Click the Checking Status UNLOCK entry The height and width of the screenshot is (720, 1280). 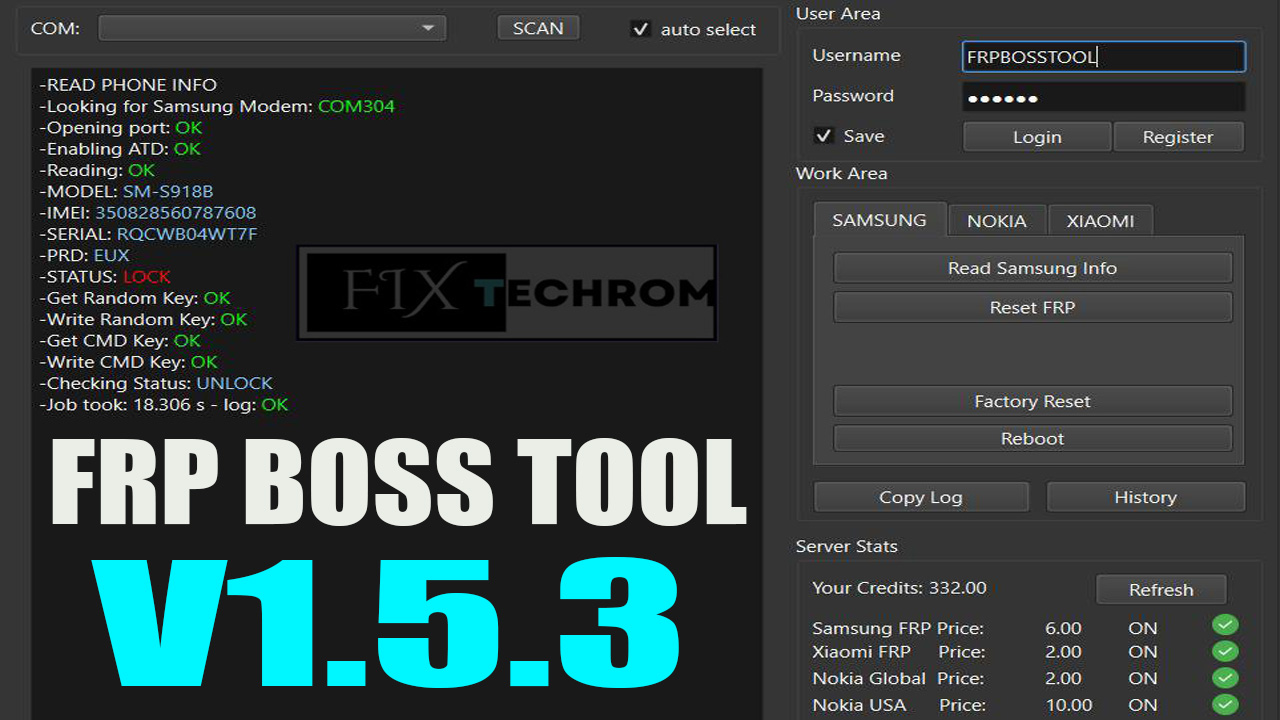tap(156, 383)
